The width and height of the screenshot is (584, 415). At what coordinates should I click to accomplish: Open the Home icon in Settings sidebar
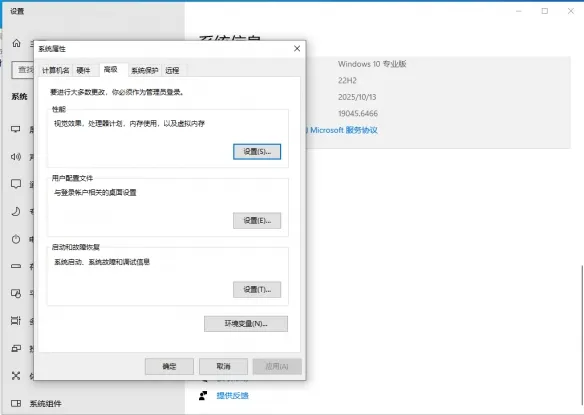pos(16,43)
